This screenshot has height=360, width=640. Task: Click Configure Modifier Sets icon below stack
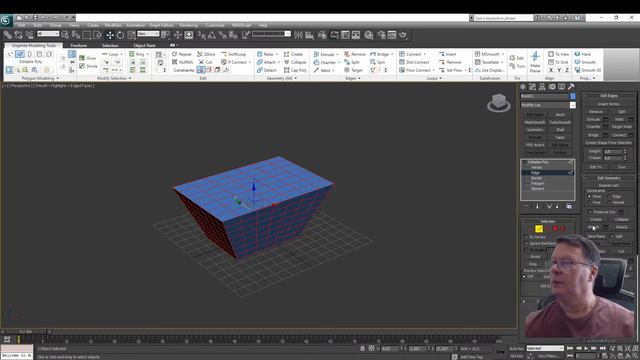click(x=569, y=207)
